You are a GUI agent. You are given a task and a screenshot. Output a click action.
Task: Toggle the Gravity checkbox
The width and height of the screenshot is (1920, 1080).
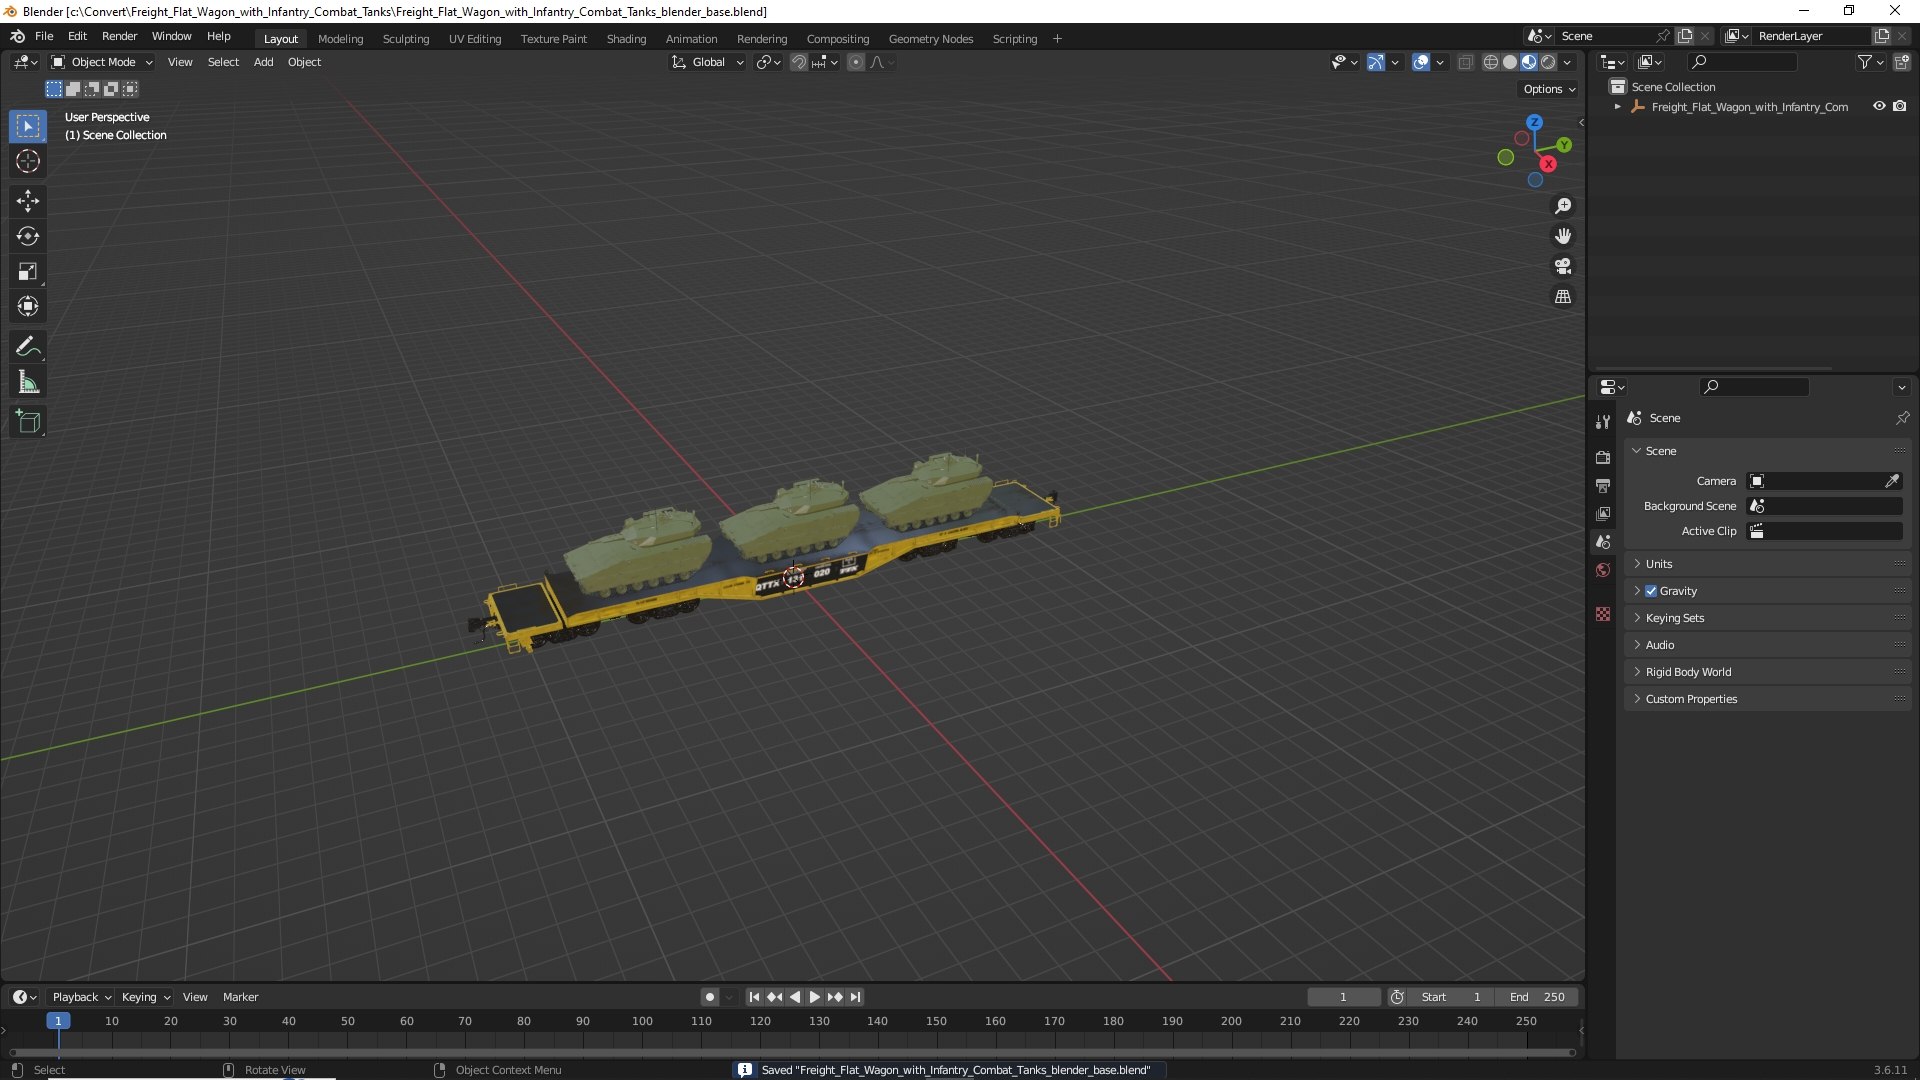point(1651,591)
